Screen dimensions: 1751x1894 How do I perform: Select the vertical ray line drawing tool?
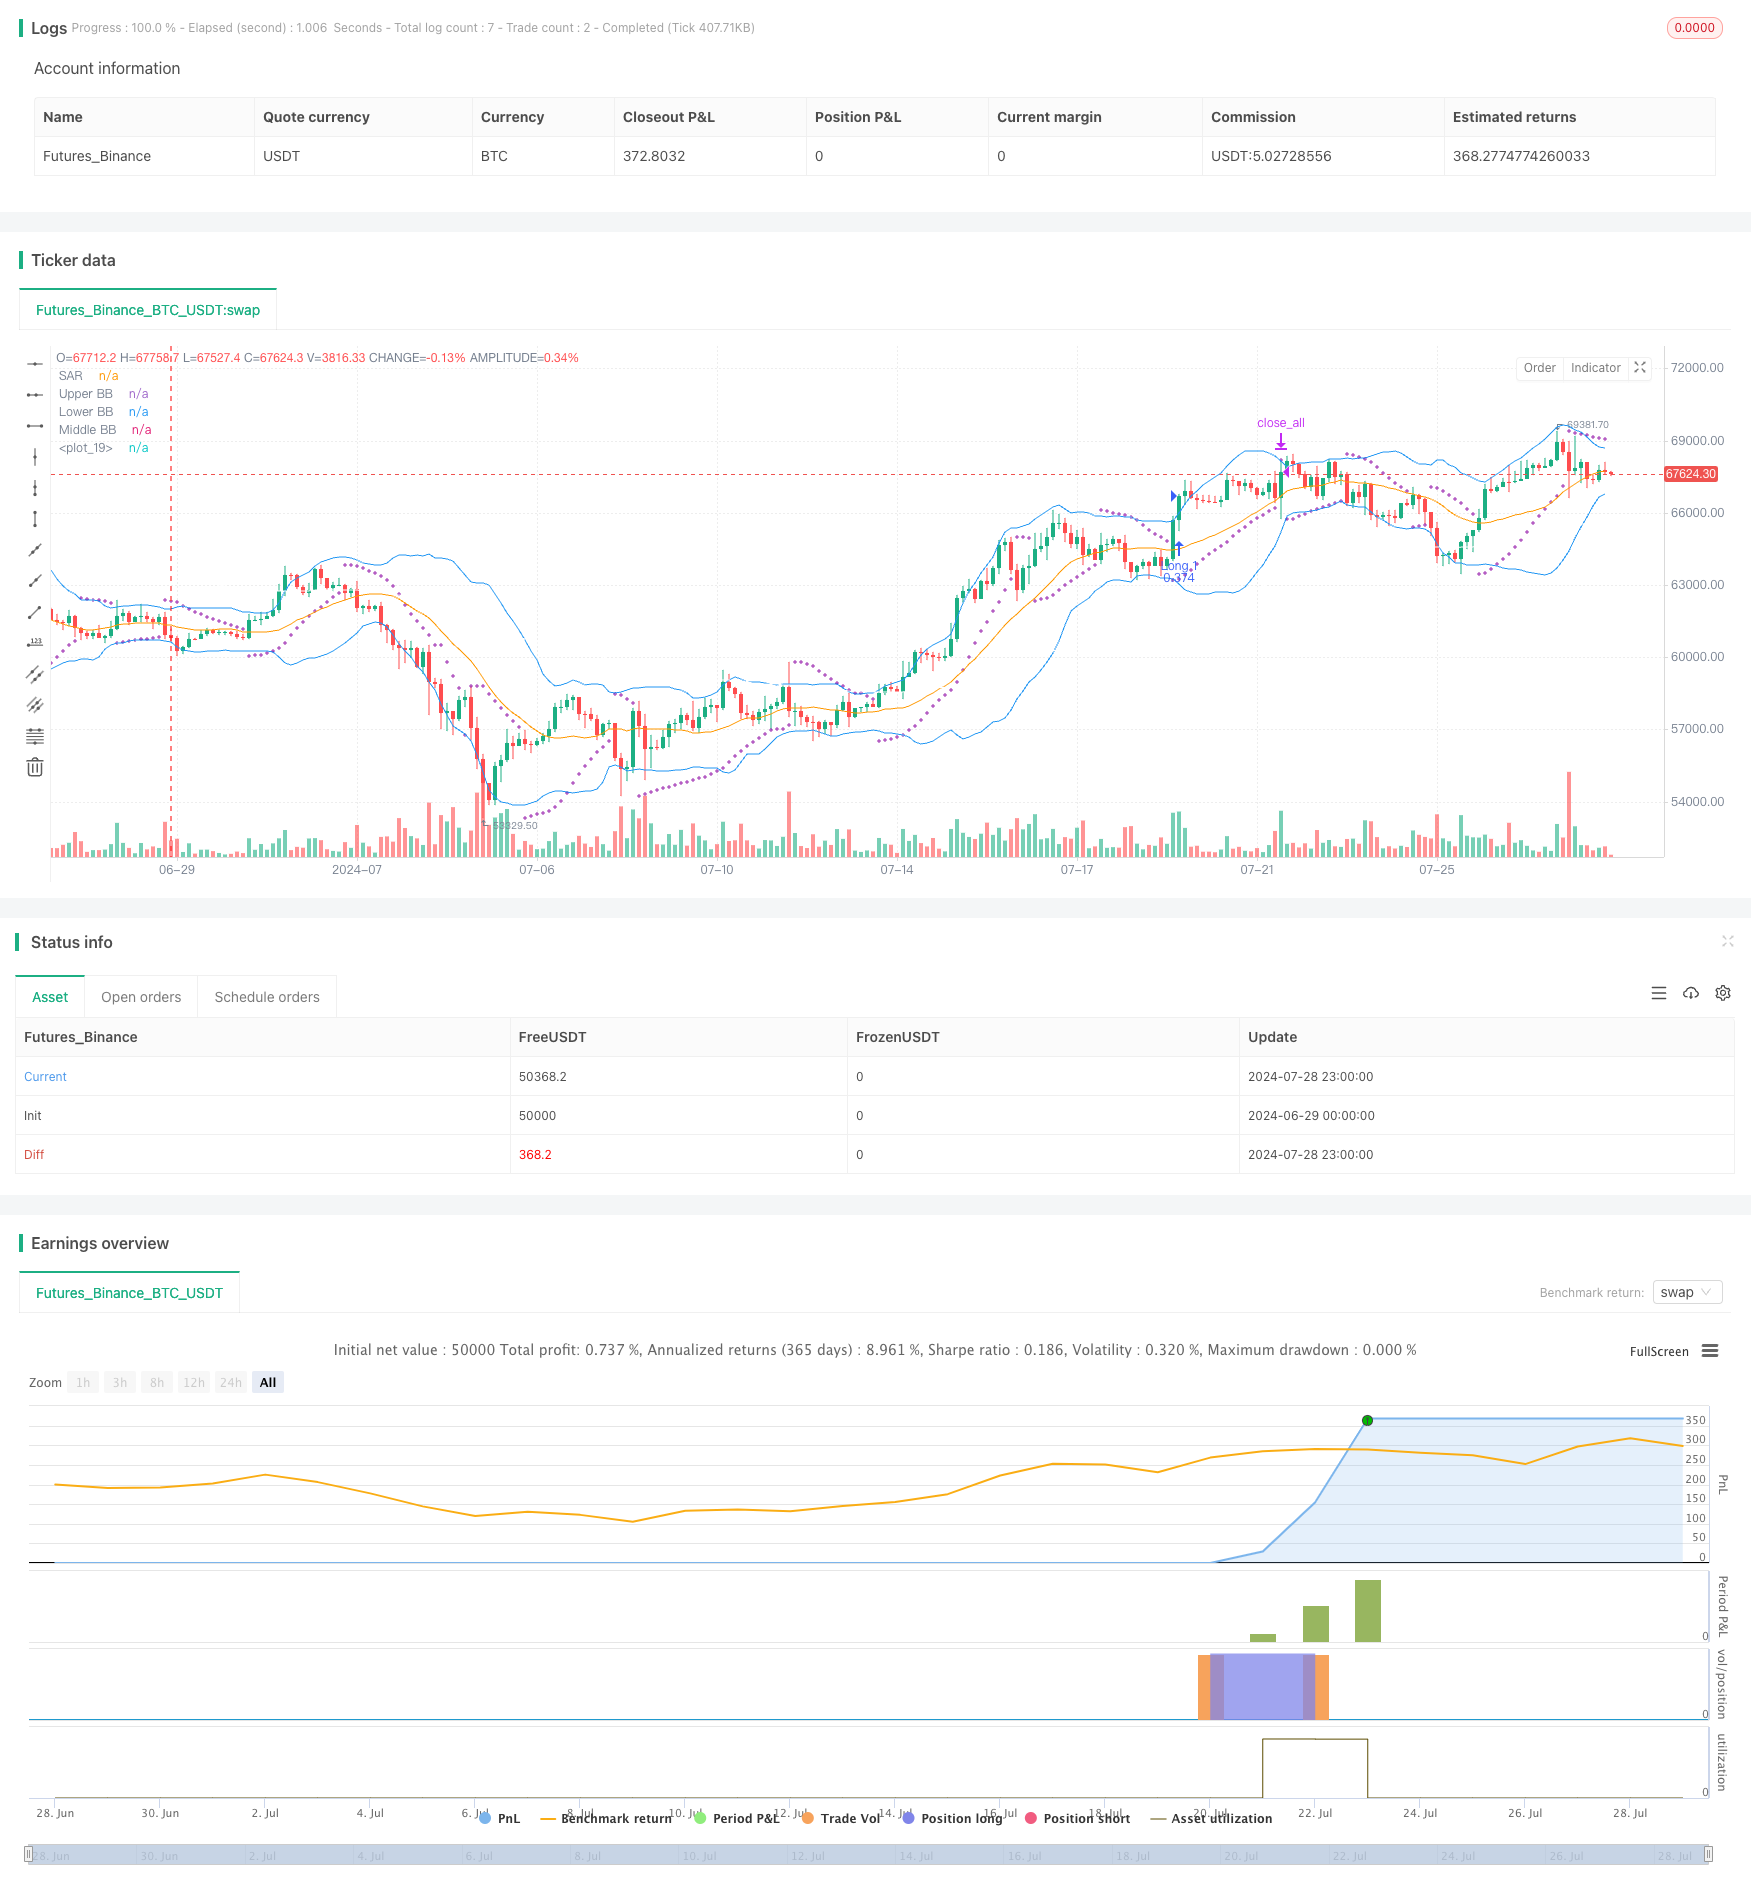35,488
